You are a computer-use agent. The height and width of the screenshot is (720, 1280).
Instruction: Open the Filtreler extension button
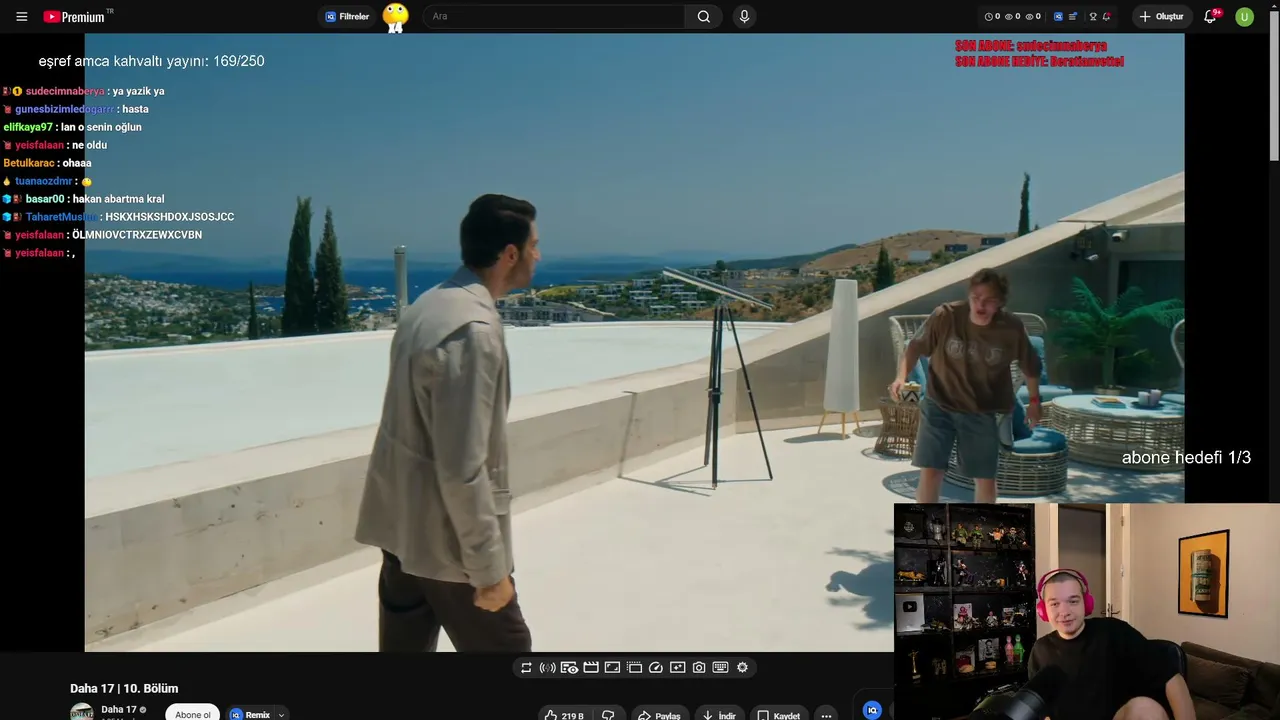tap(348, 17)
